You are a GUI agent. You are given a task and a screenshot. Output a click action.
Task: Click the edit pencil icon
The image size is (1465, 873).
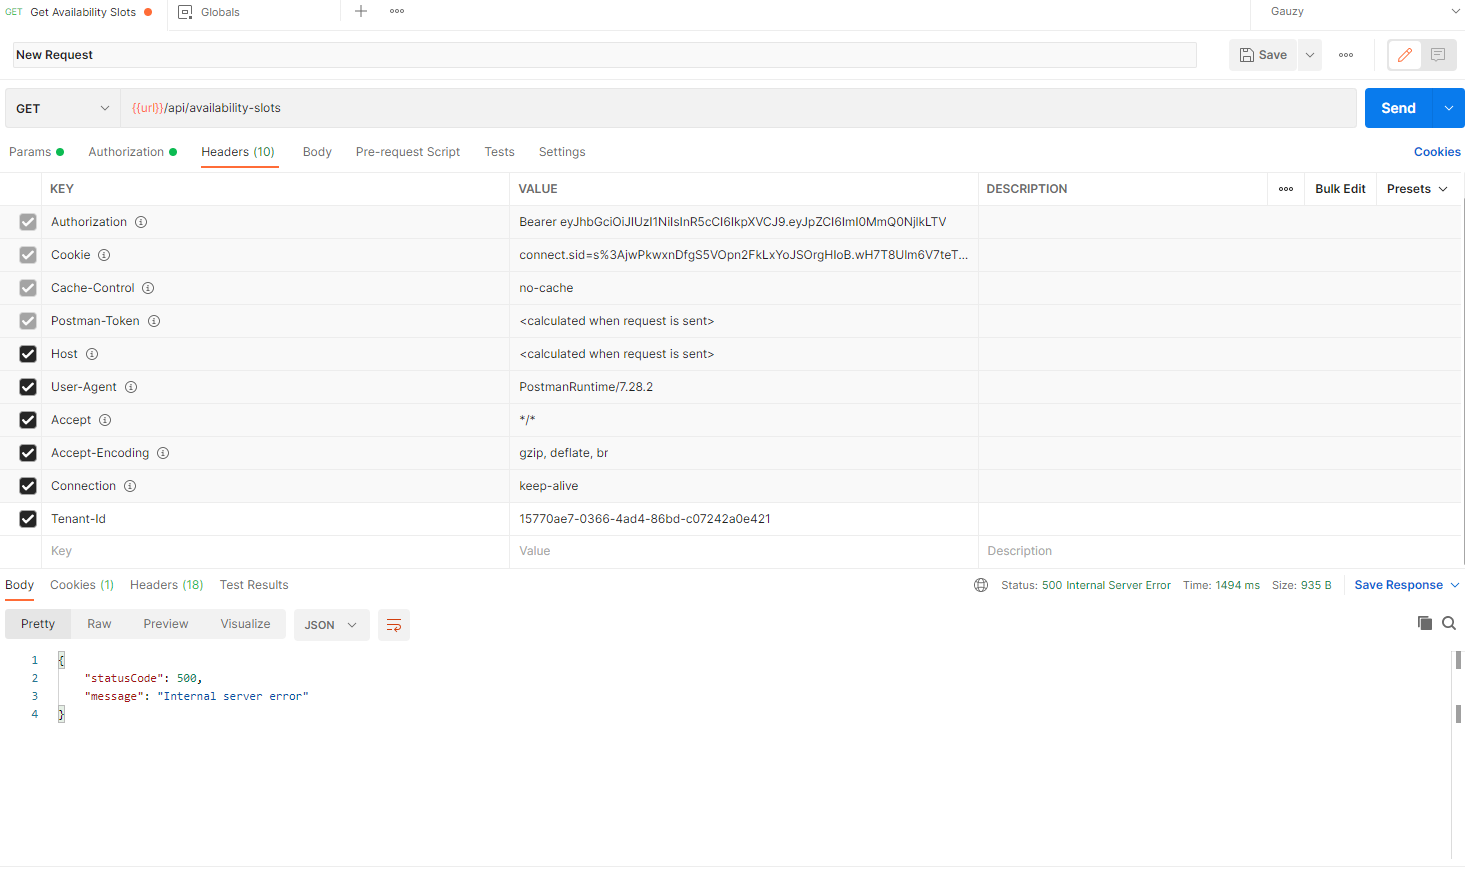tap(1405, 55)
